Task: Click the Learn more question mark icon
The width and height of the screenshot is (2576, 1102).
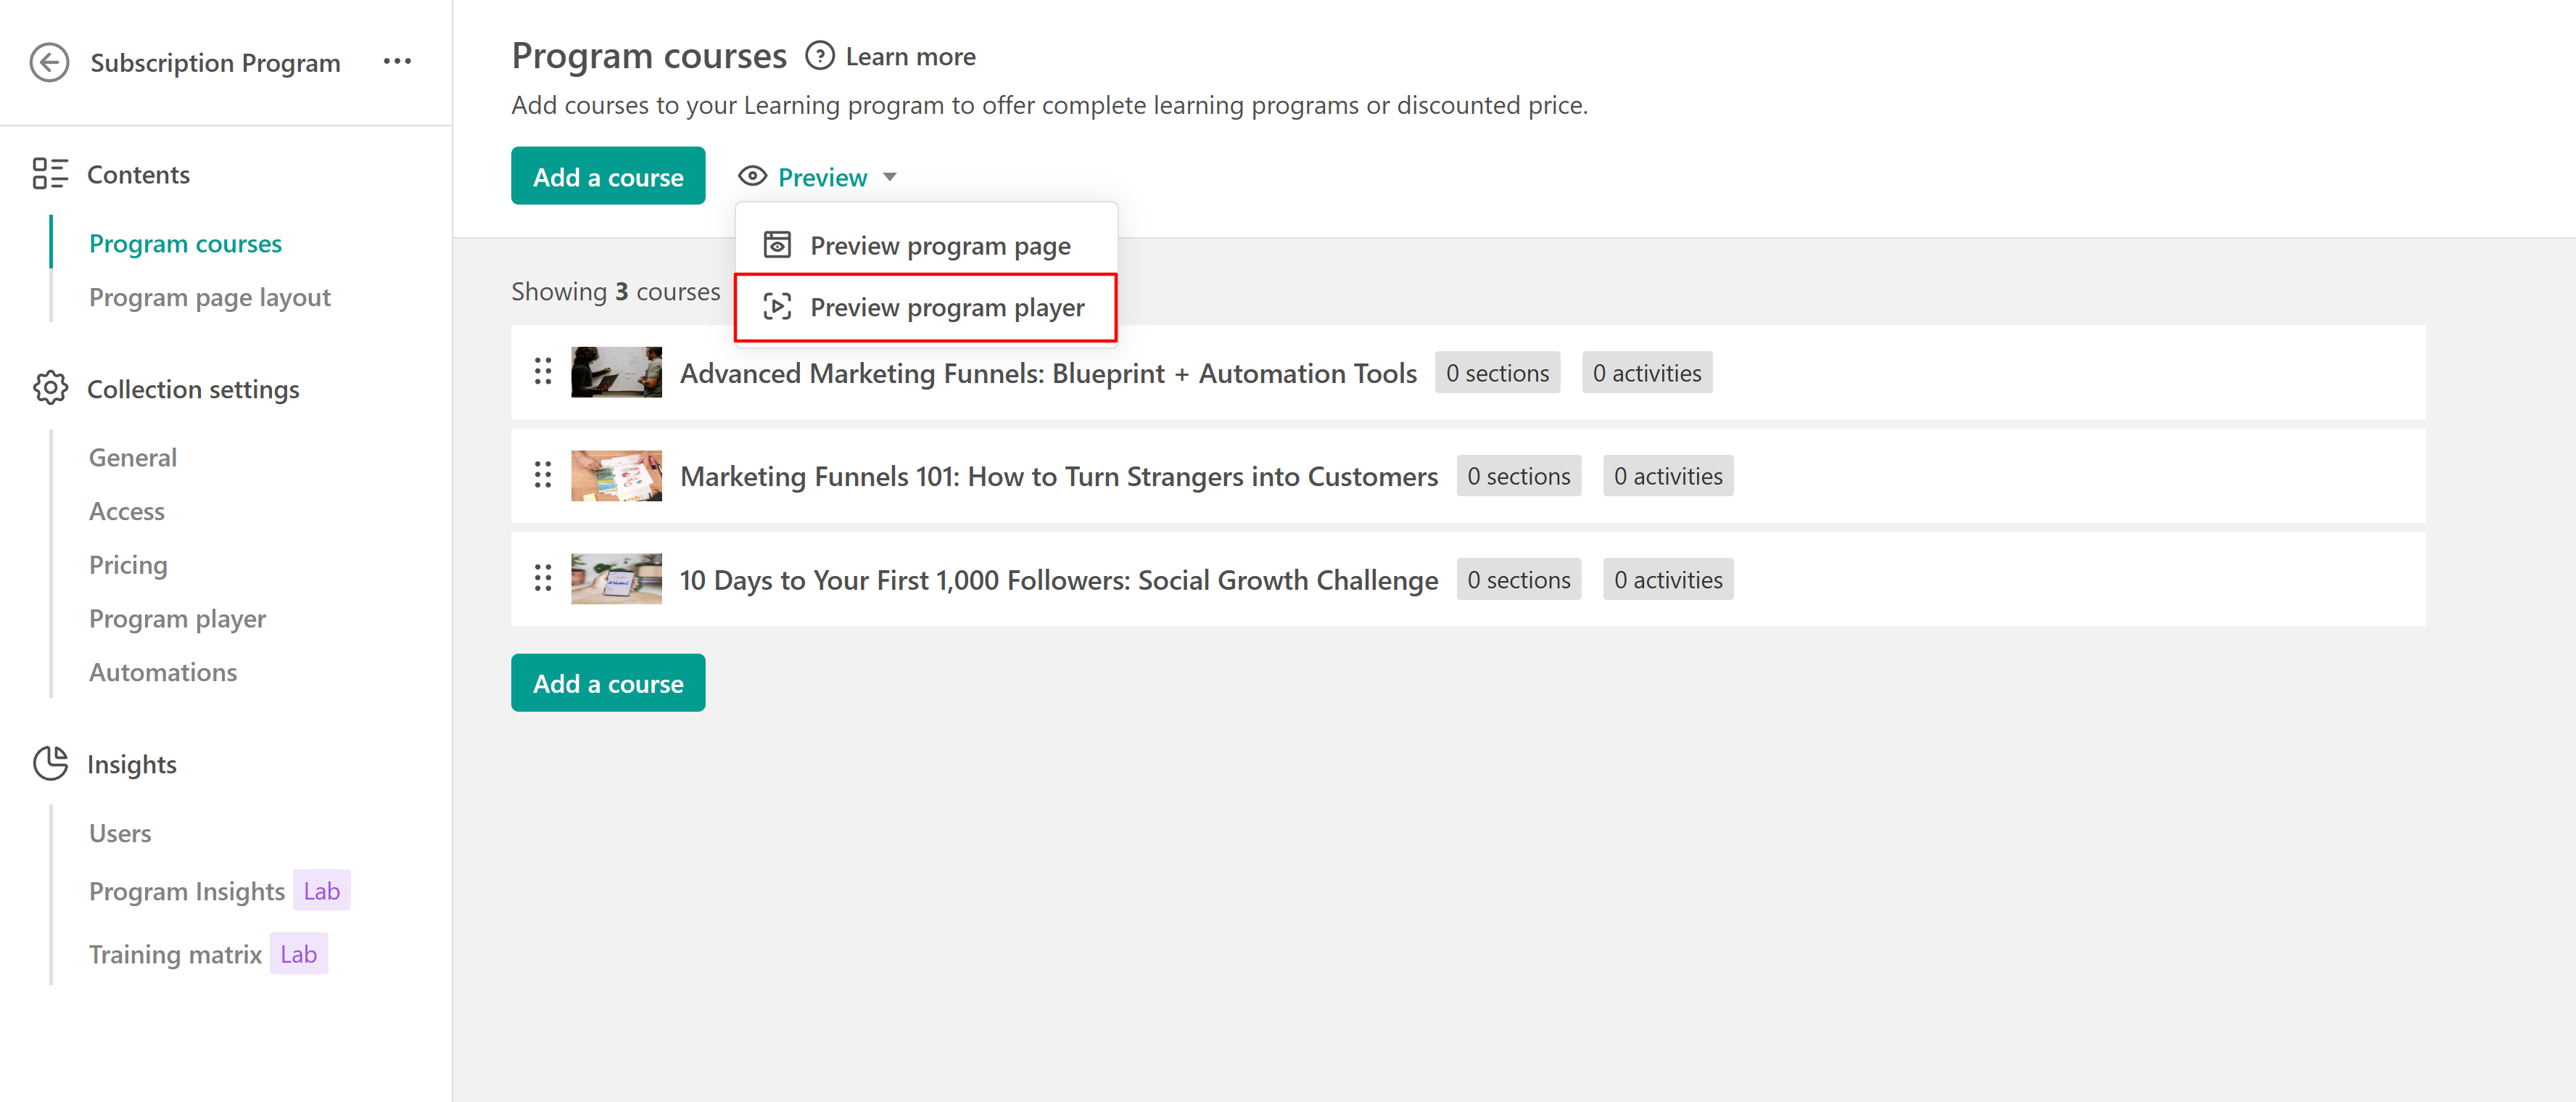Action: tap(819, 56)
